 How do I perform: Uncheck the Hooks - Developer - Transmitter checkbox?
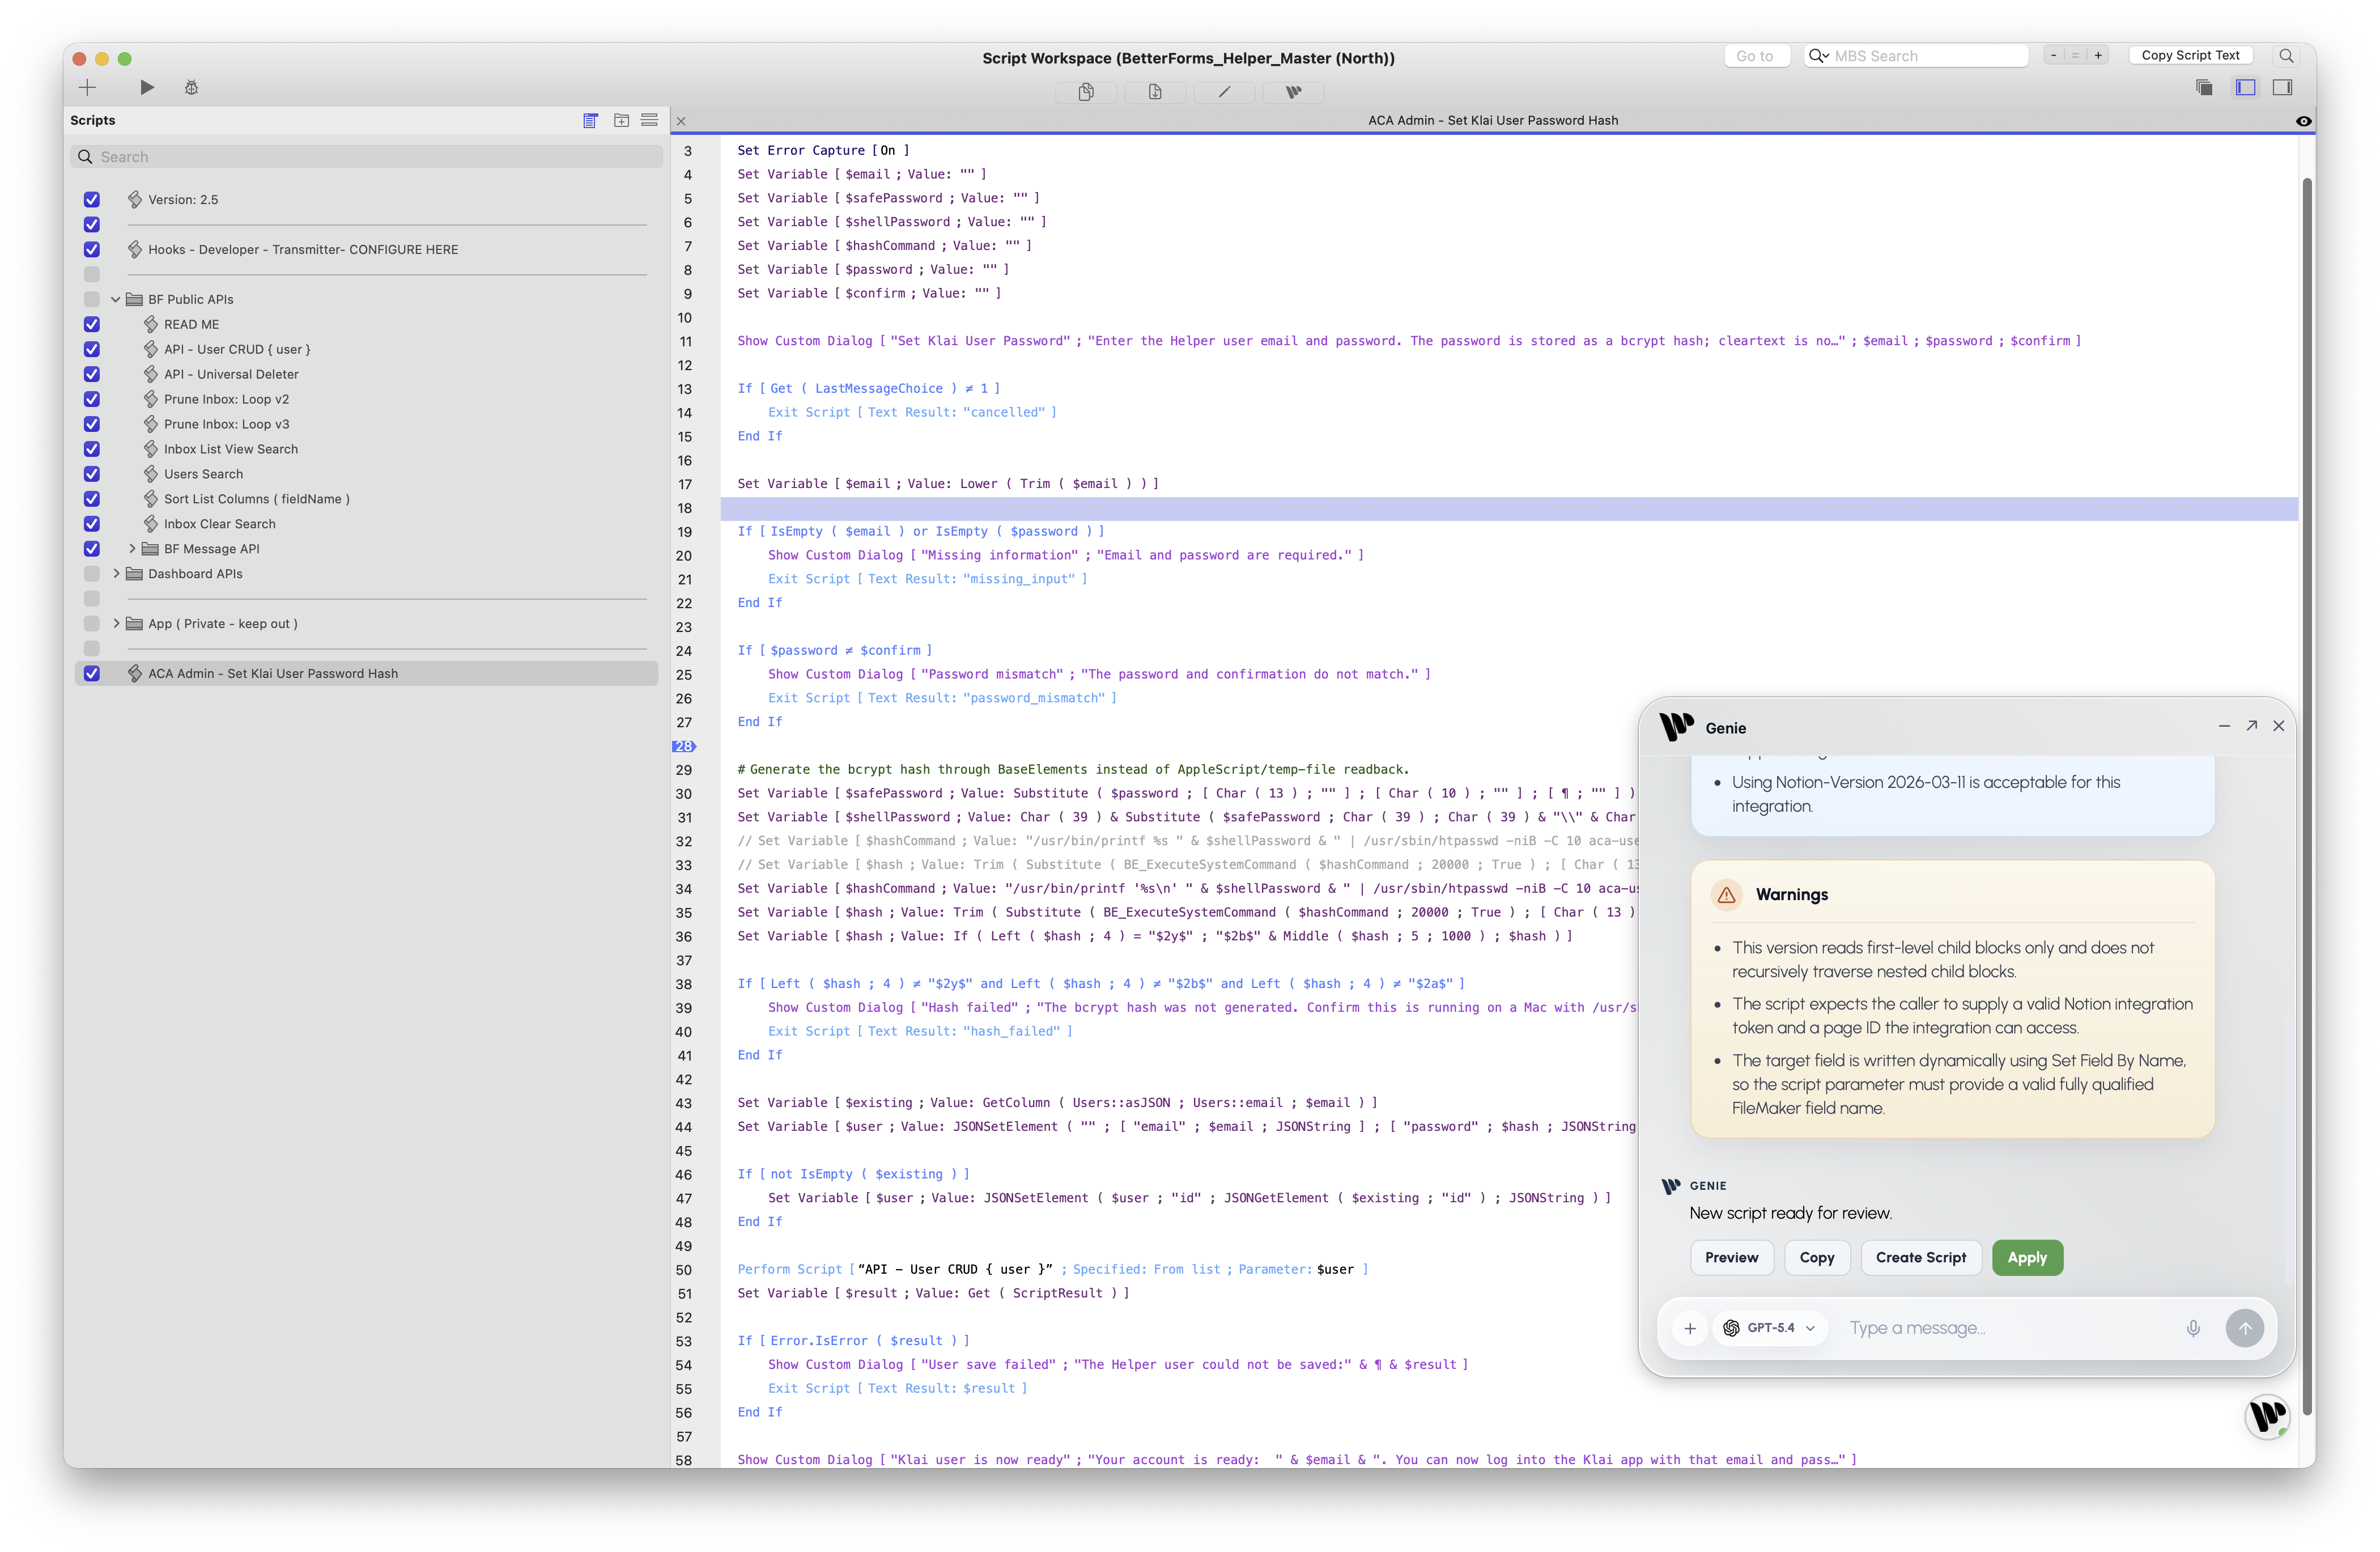(92, 249)
